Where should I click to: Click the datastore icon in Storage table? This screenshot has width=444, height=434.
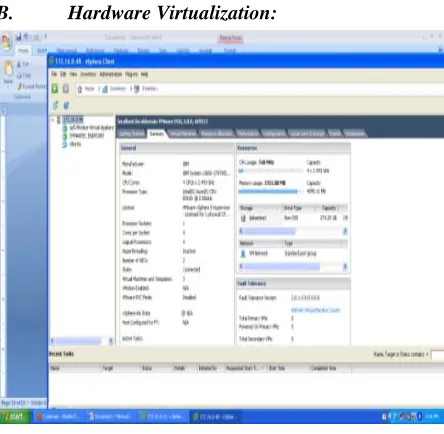(243, 218)
